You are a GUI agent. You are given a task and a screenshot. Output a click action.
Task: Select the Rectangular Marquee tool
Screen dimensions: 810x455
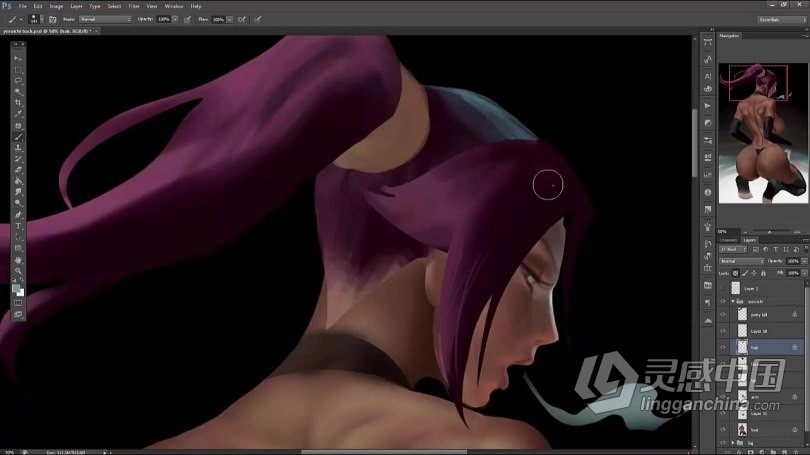tap(18, 70)
